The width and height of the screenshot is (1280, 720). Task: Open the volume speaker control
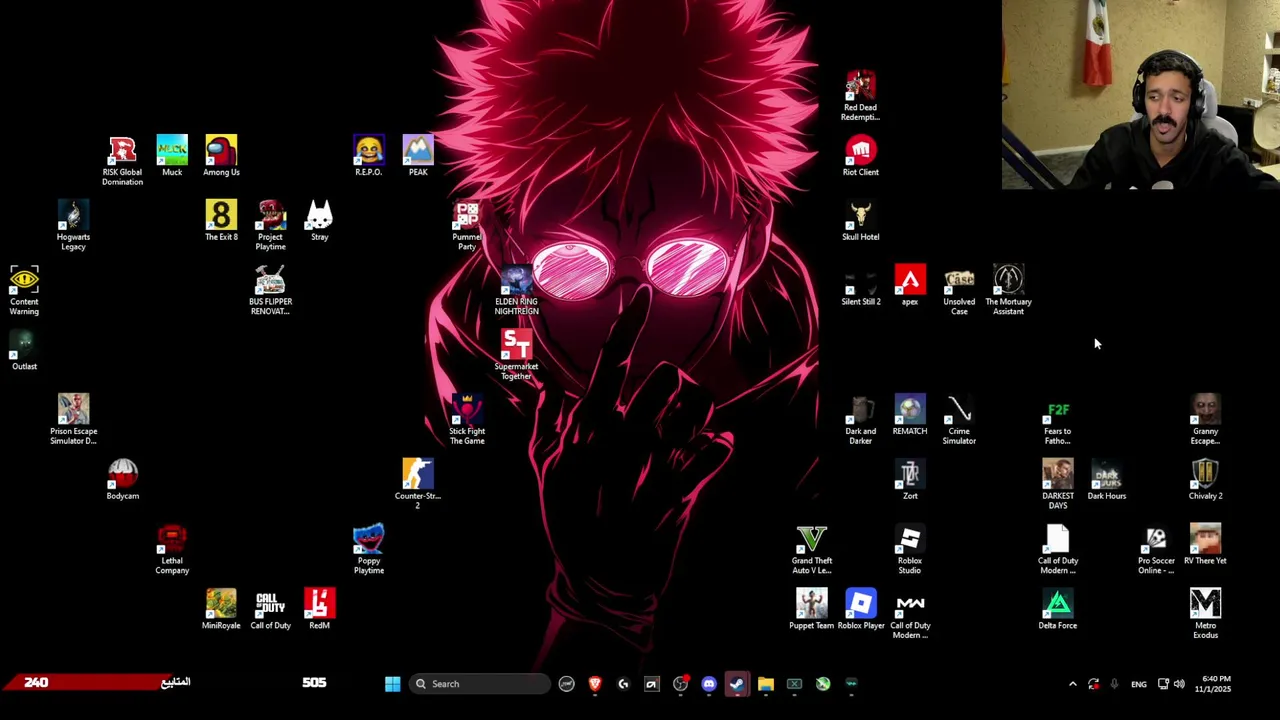[x=1179, y=684]
